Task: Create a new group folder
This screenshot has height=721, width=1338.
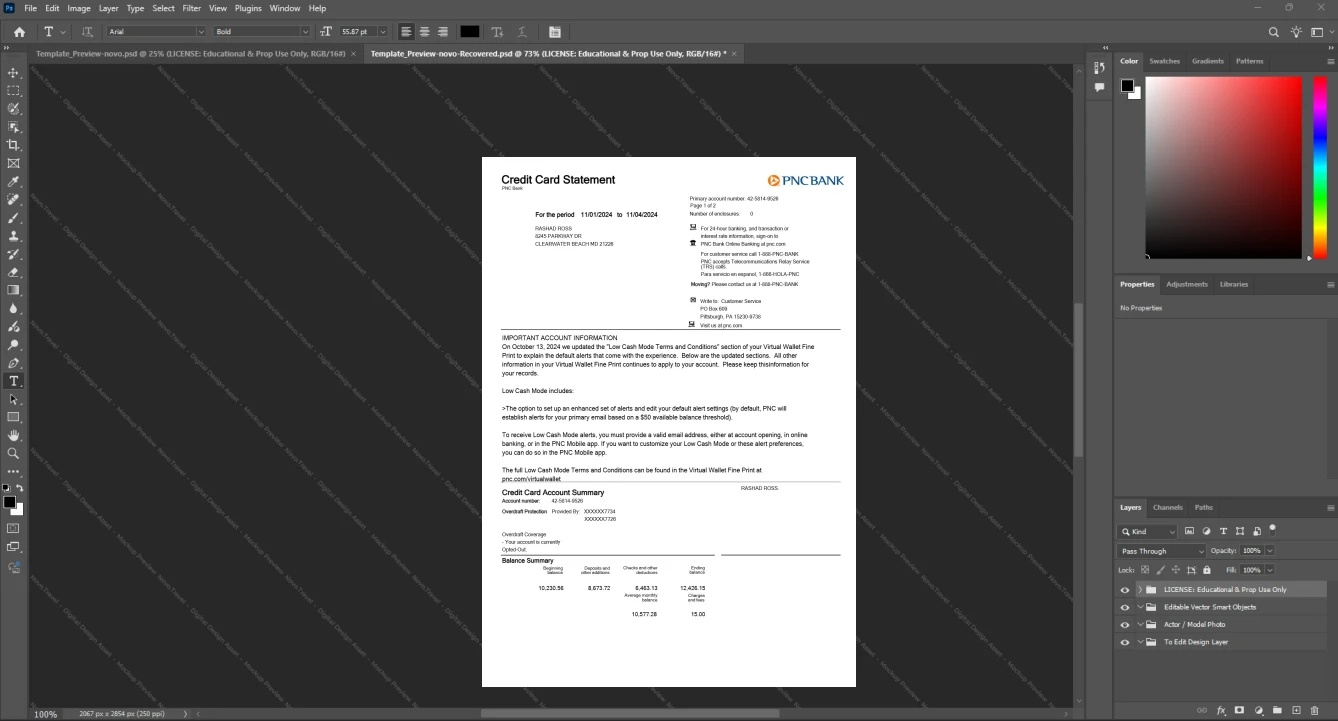Action: point(1278,710)
